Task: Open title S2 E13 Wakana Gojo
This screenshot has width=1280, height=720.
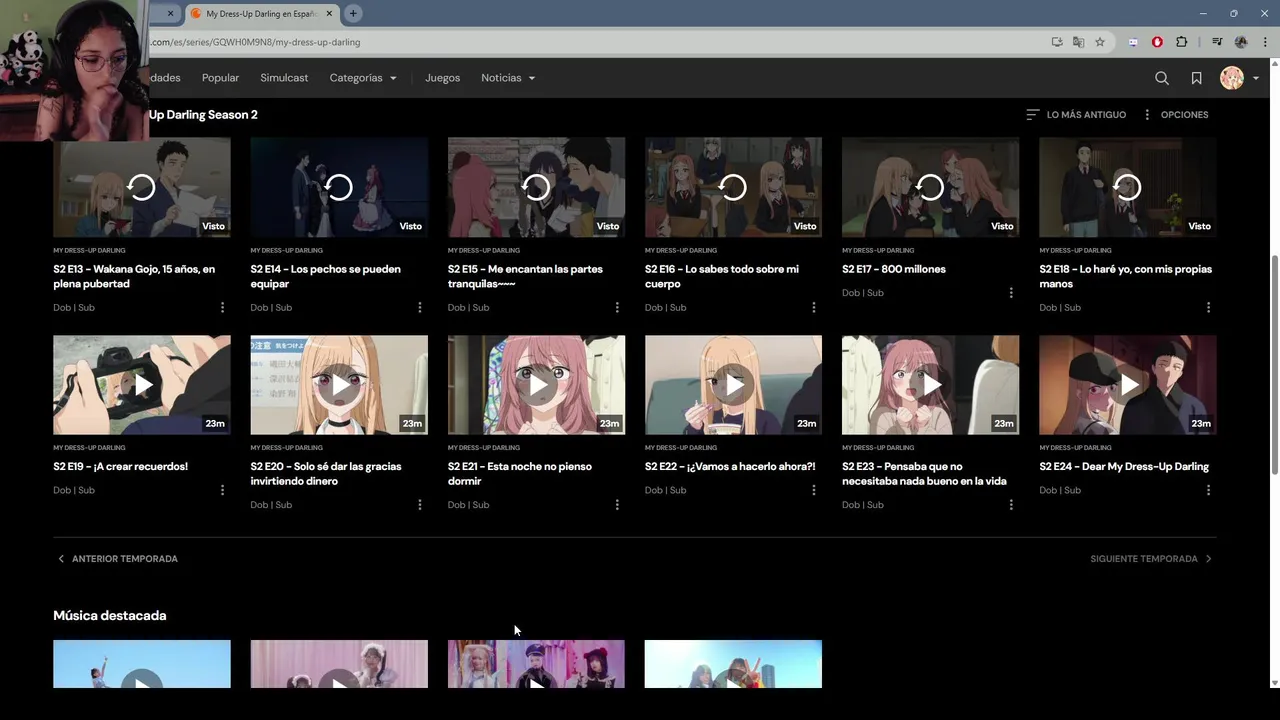Action: click(134, 276)
